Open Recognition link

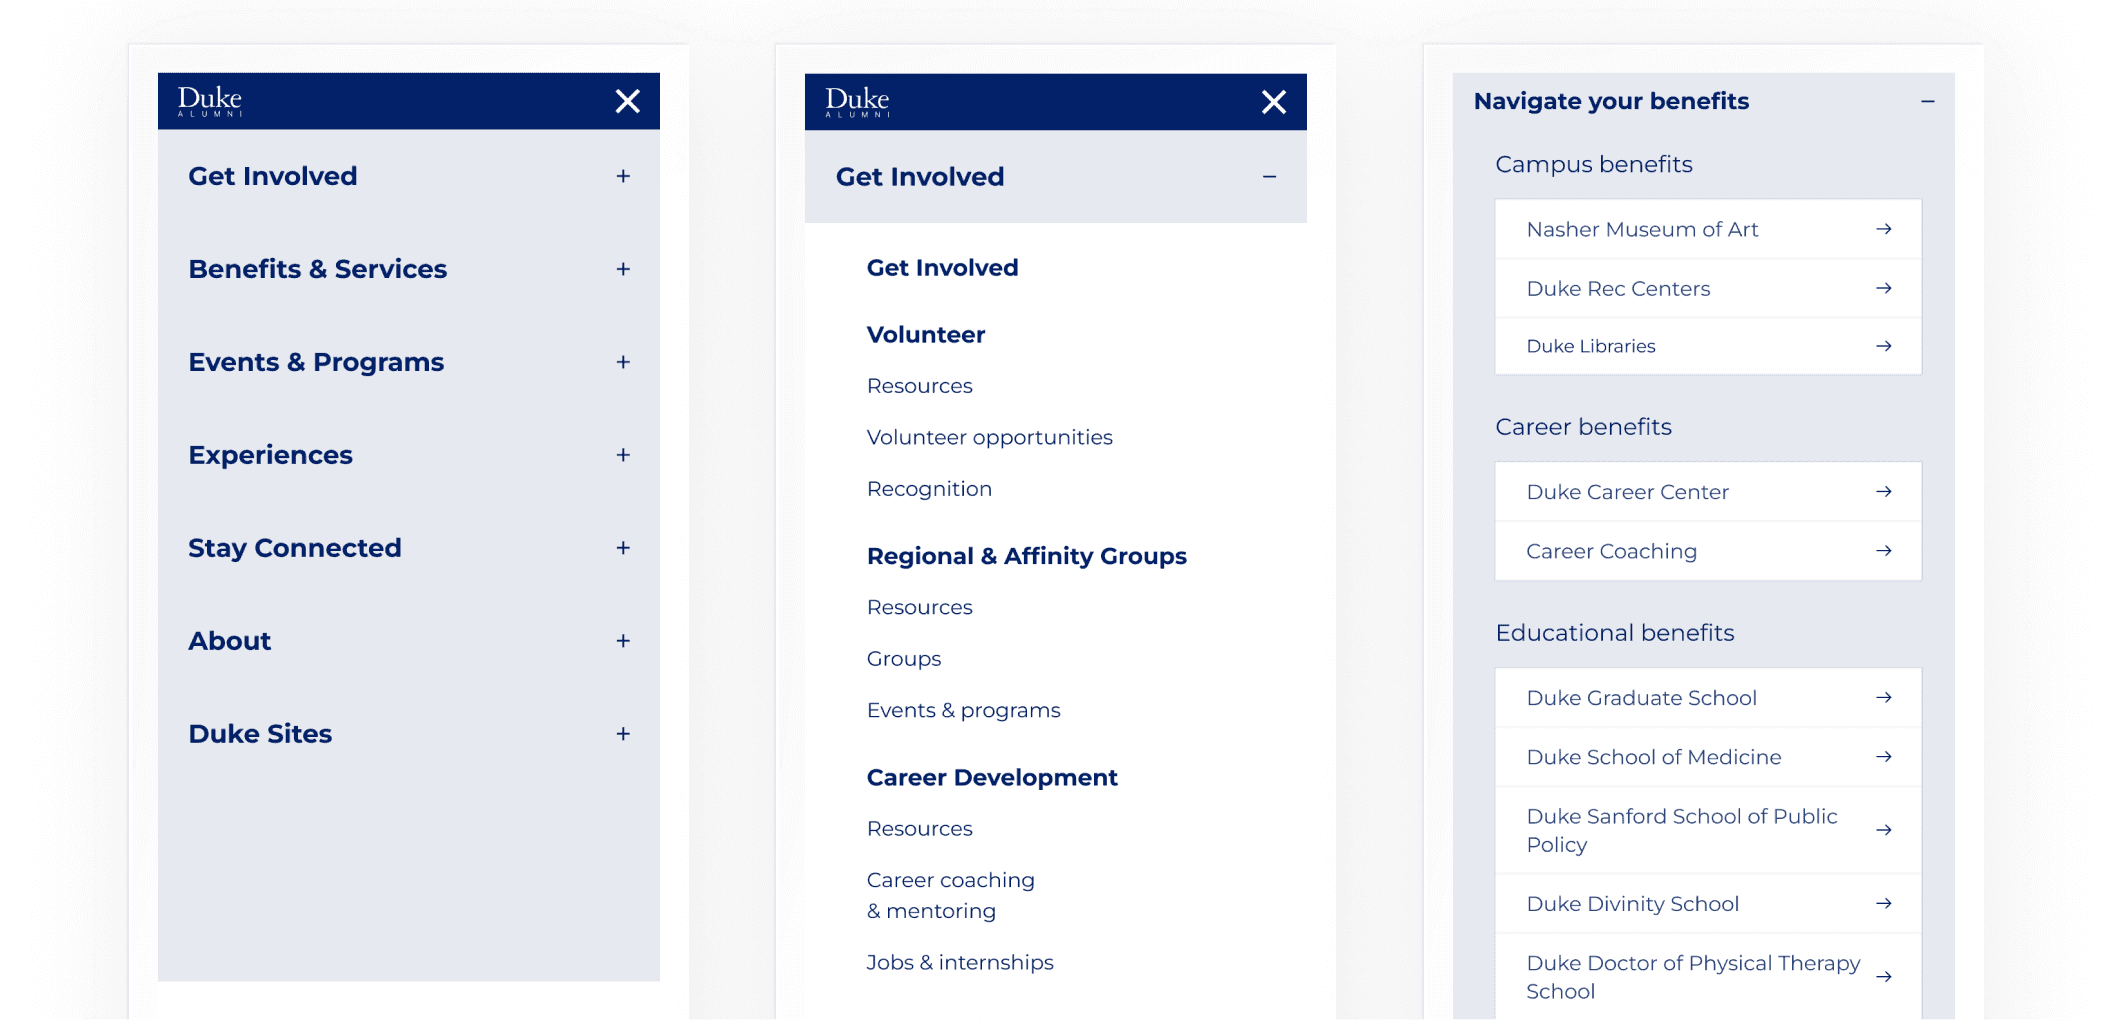(x=929, y=489)
